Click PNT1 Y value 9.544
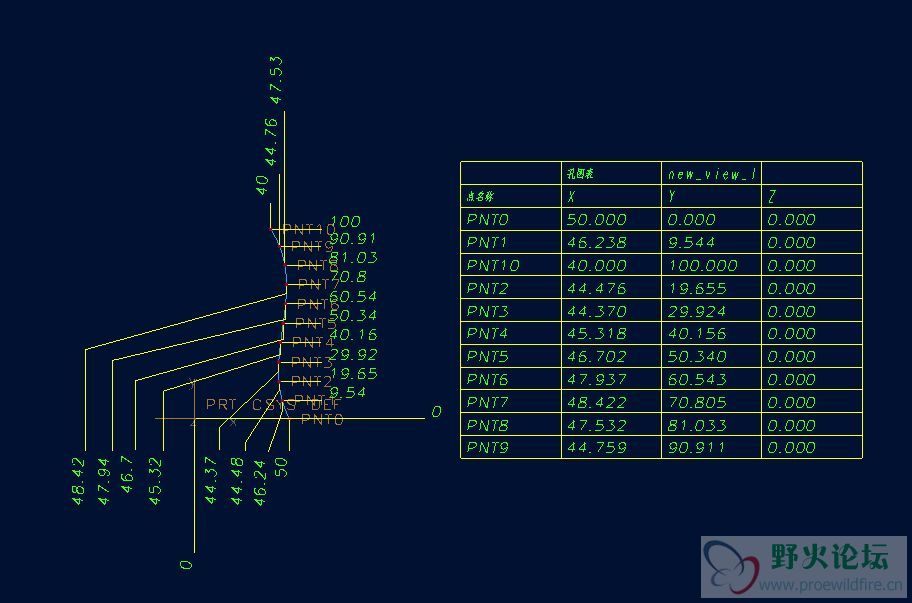 point(690,242)
